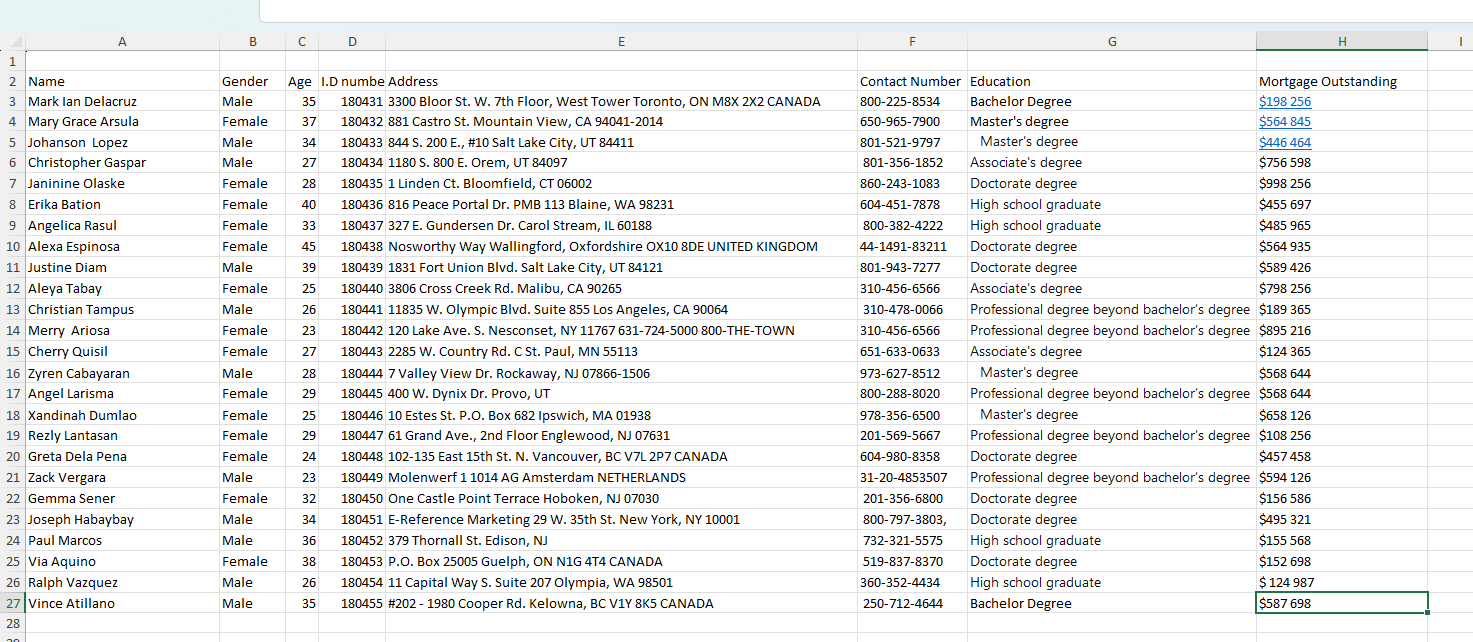Select Aleya Tabay's Associate's degree cell
Viewport: 1473px width, 642px height.
tap(1112, 288)
